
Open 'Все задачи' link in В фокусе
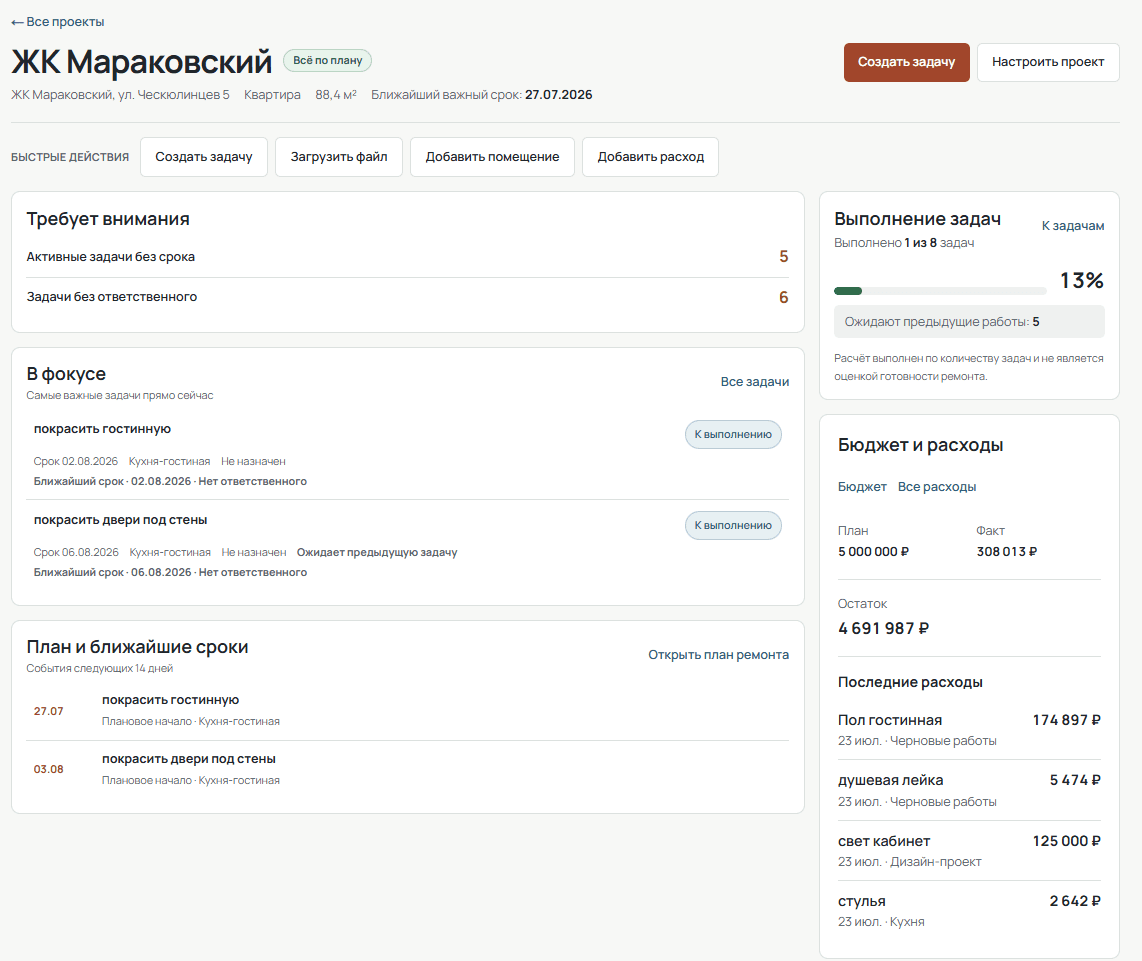pyautogui.click(x=755, y=382)
